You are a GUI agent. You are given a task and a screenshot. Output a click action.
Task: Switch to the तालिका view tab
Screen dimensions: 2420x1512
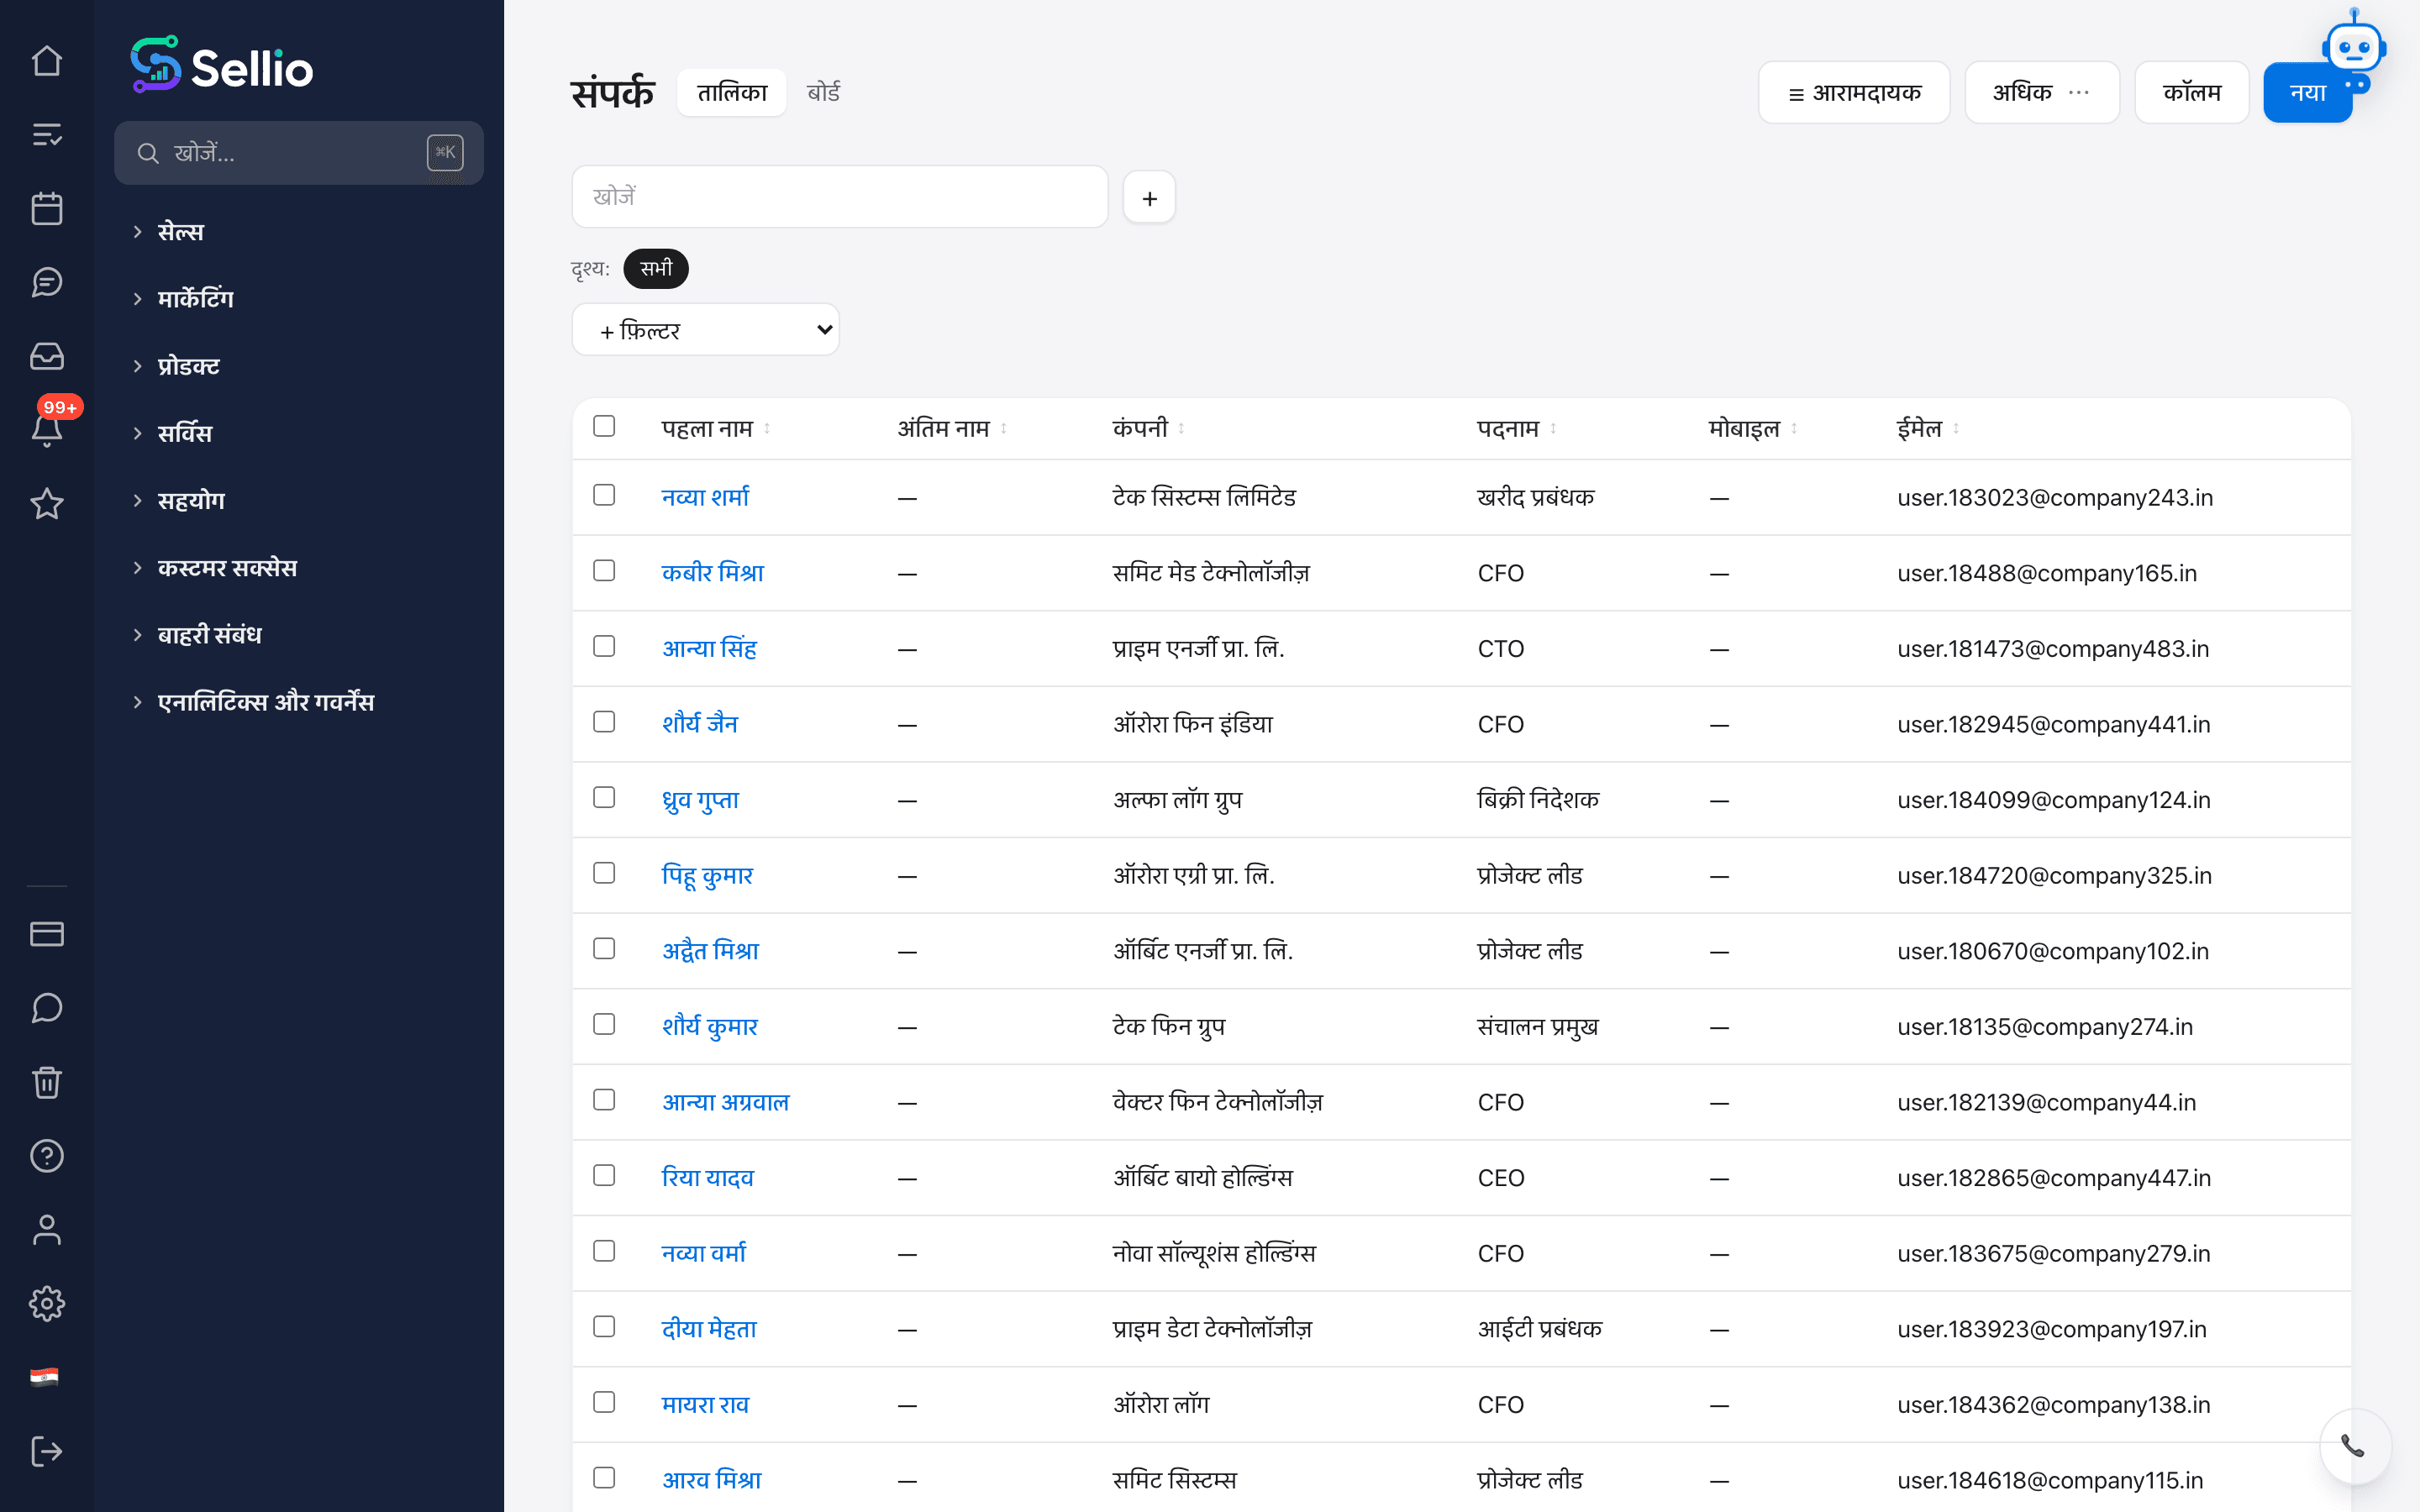pos(732,93)
